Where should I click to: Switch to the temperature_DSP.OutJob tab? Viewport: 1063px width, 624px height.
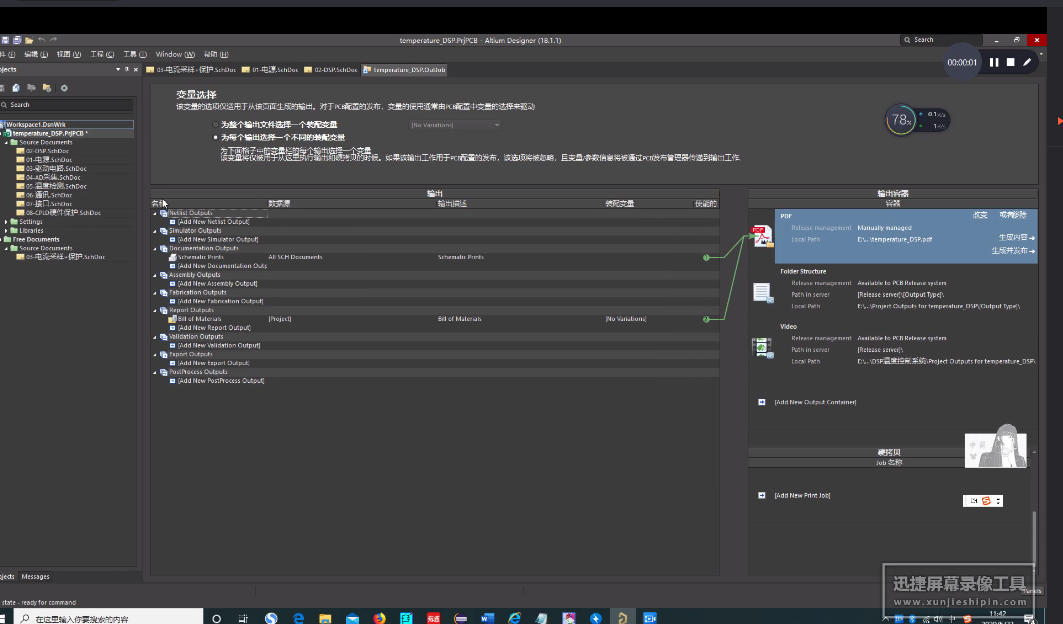point(404,70)
